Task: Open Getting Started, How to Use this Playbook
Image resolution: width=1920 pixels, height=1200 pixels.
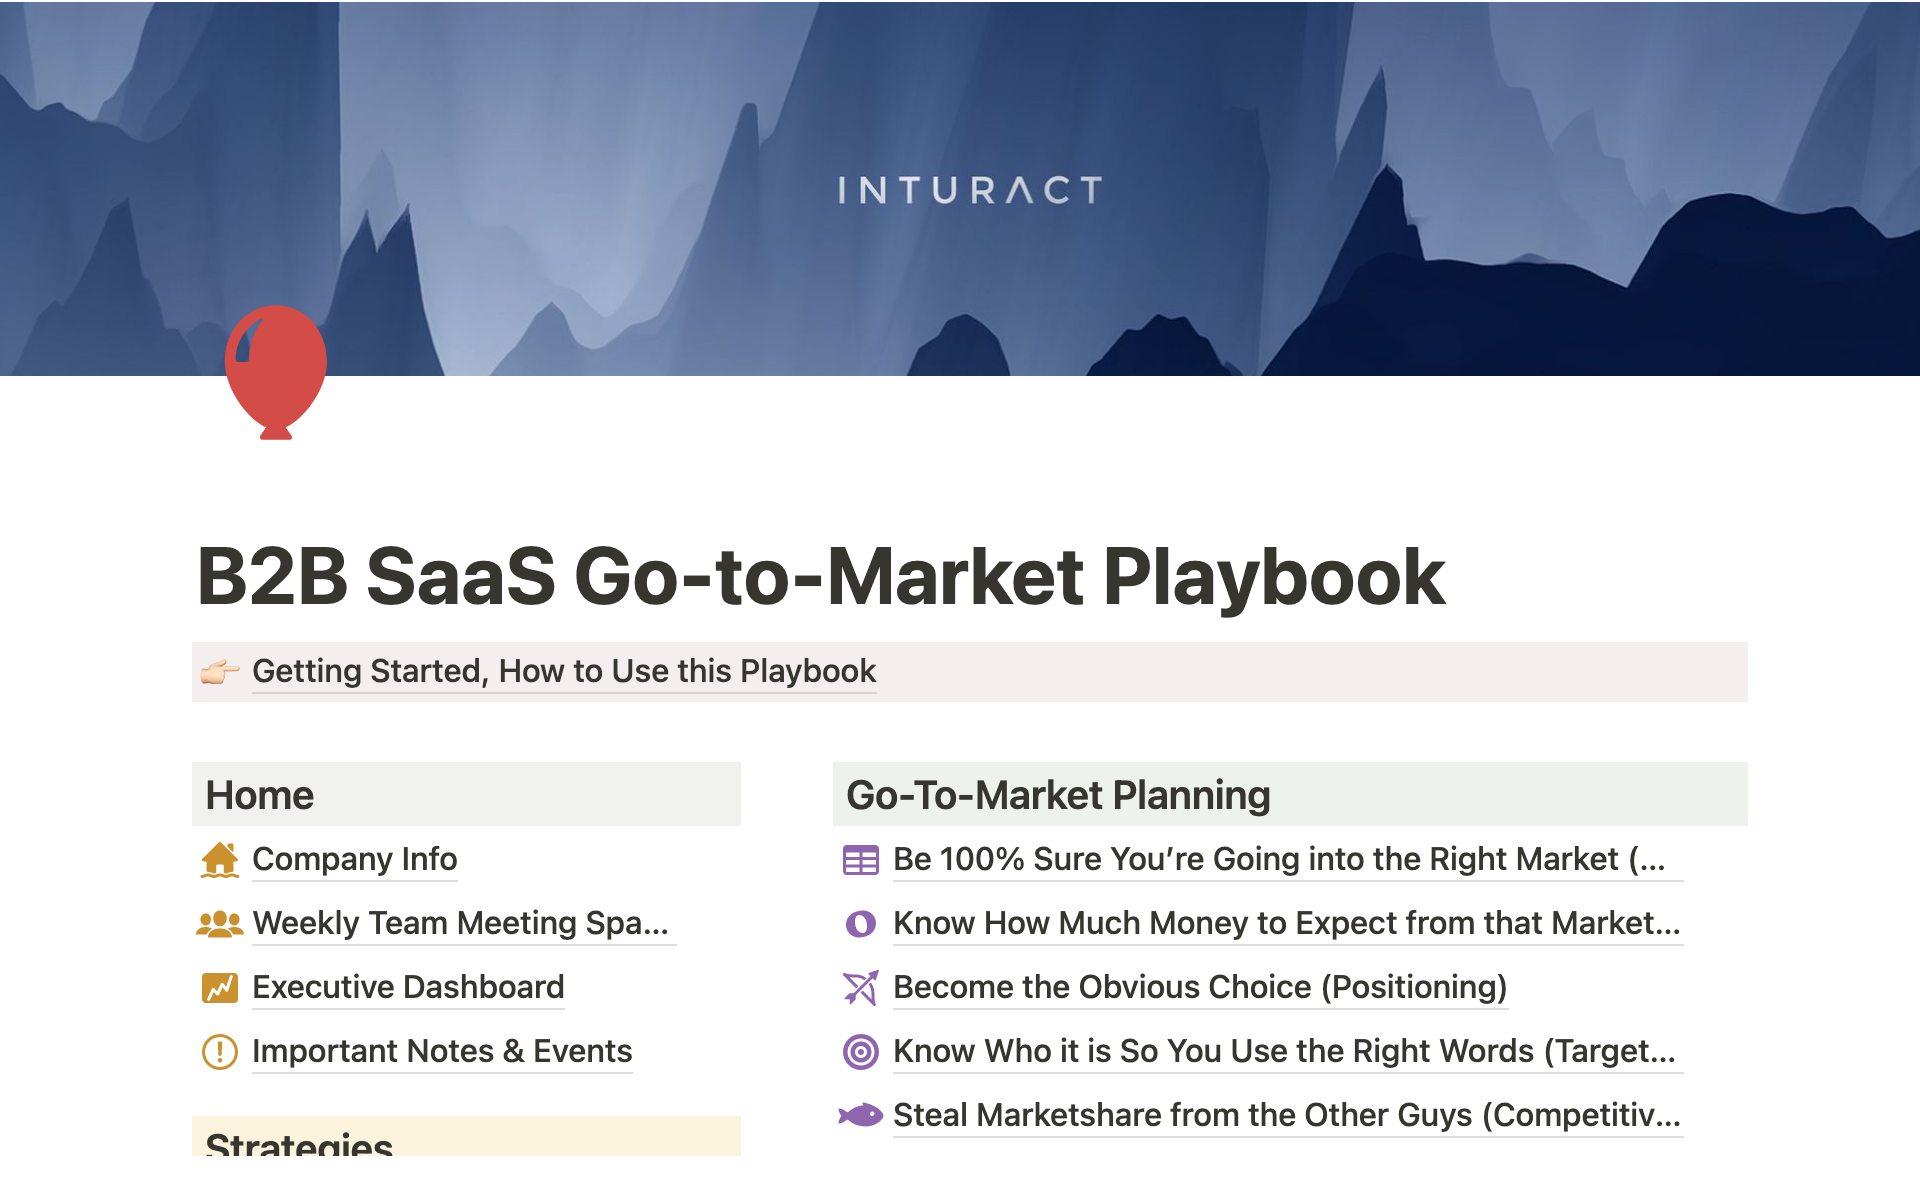Action: [x=564, y=672]
